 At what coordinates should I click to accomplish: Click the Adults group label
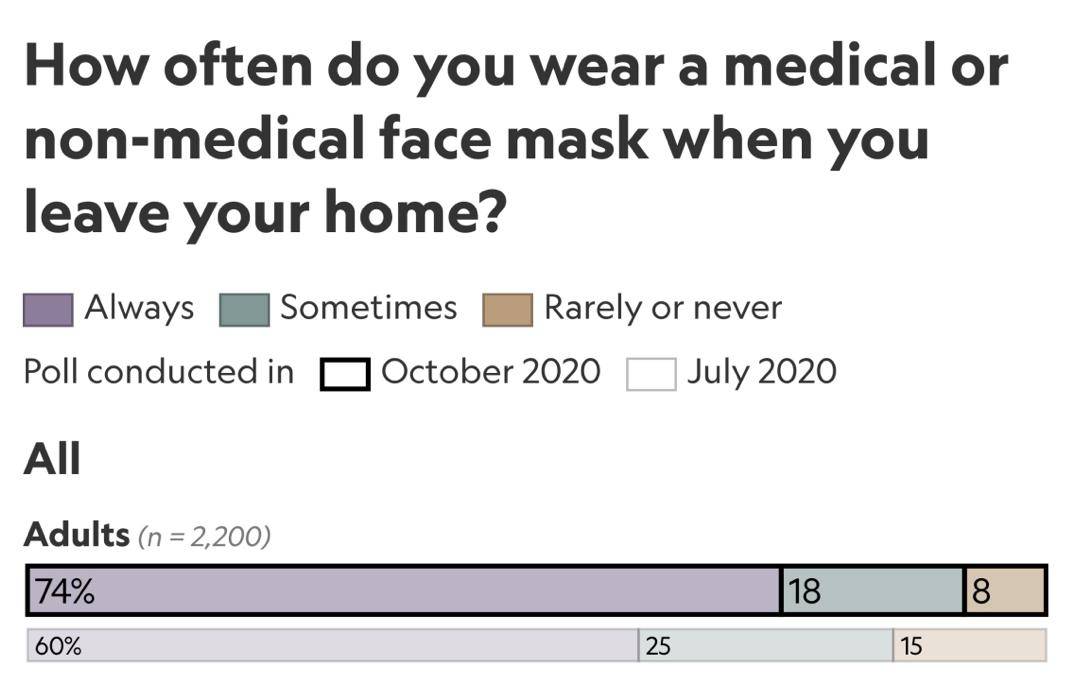pyautogui.click(x=77, y=534)
